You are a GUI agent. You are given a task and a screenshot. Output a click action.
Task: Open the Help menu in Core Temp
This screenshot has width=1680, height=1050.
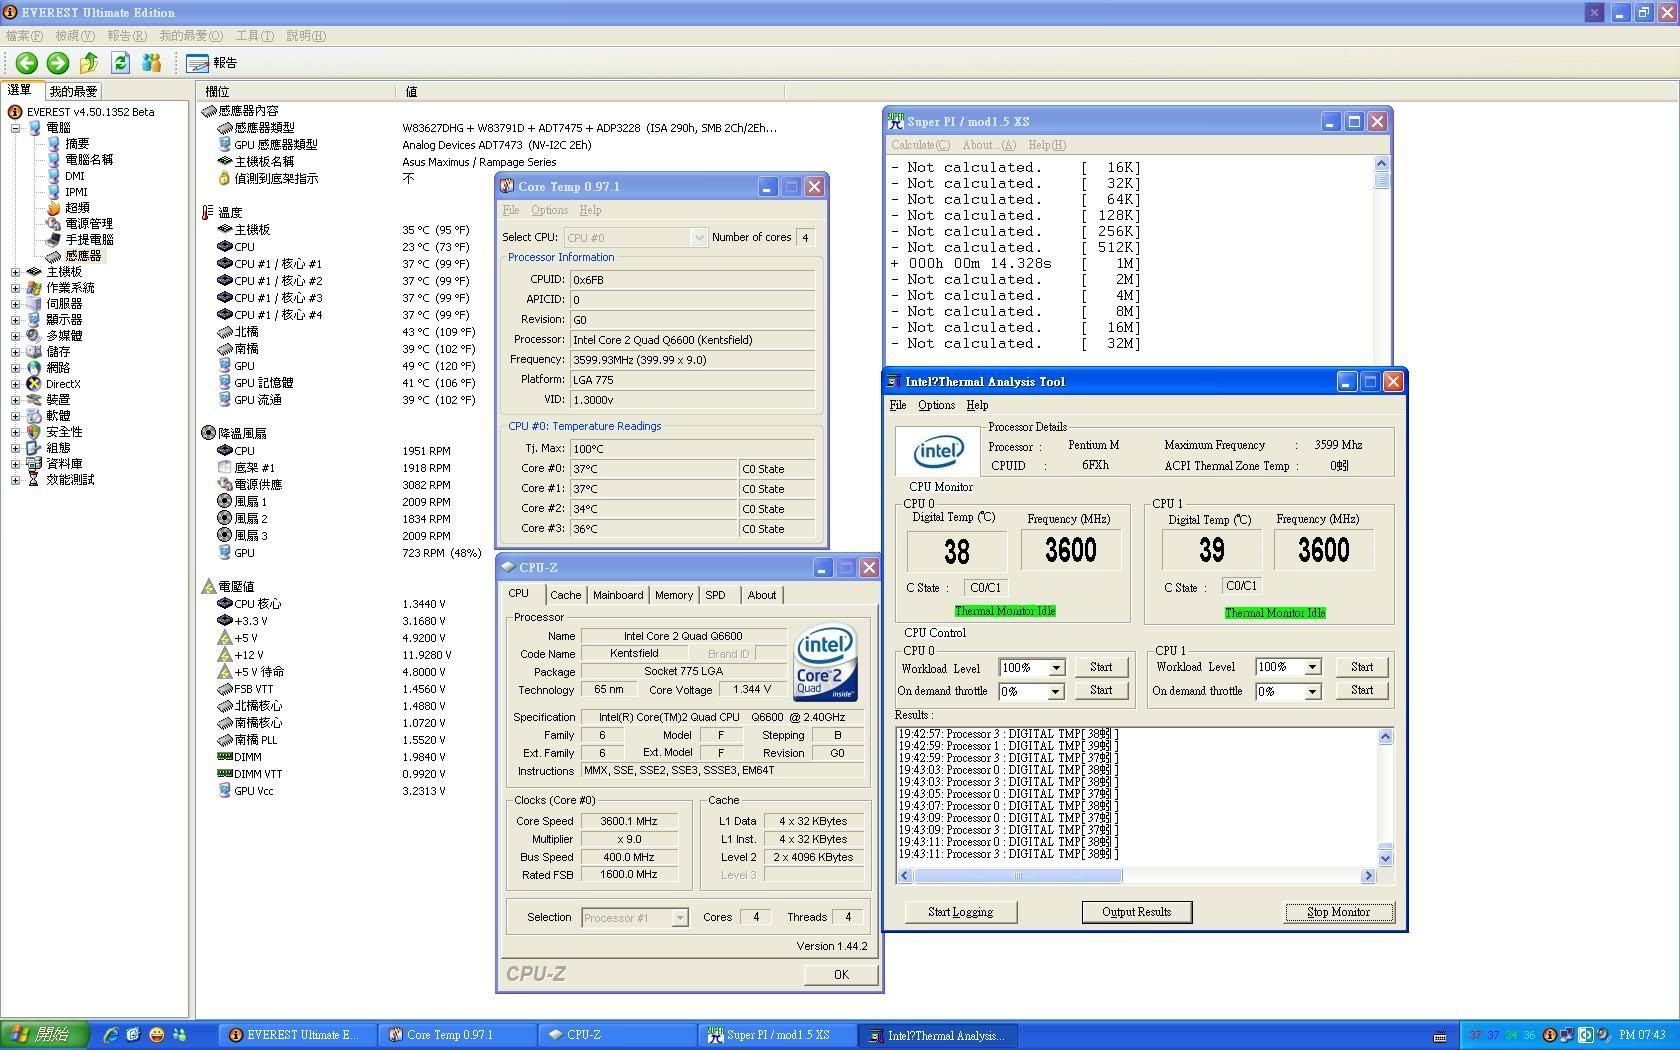pyautogui.click(x=590, y=210)
